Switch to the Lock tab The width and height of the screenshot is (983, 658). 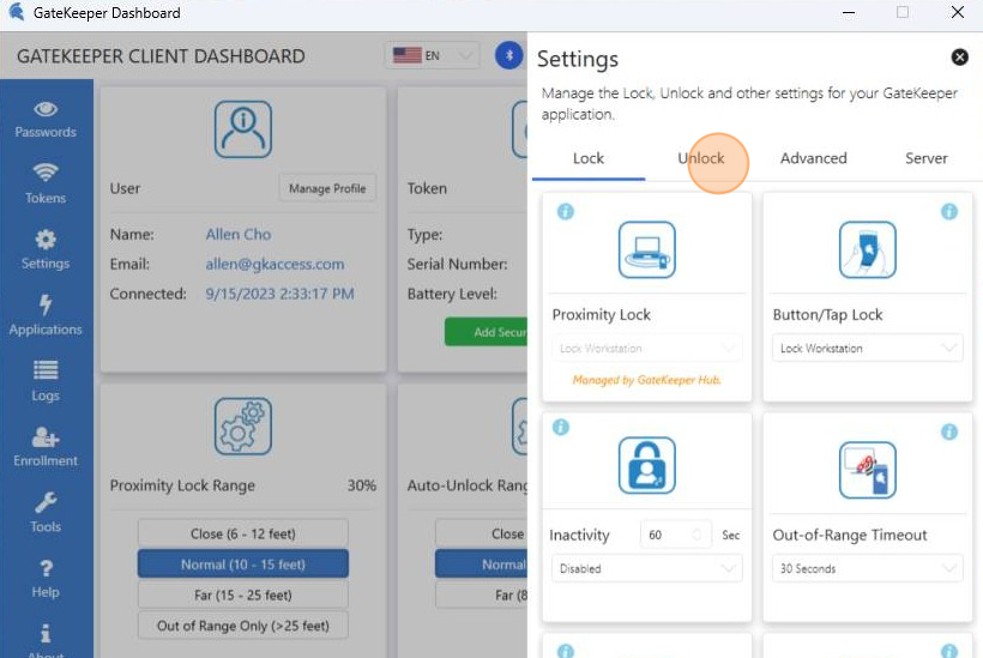588,159
